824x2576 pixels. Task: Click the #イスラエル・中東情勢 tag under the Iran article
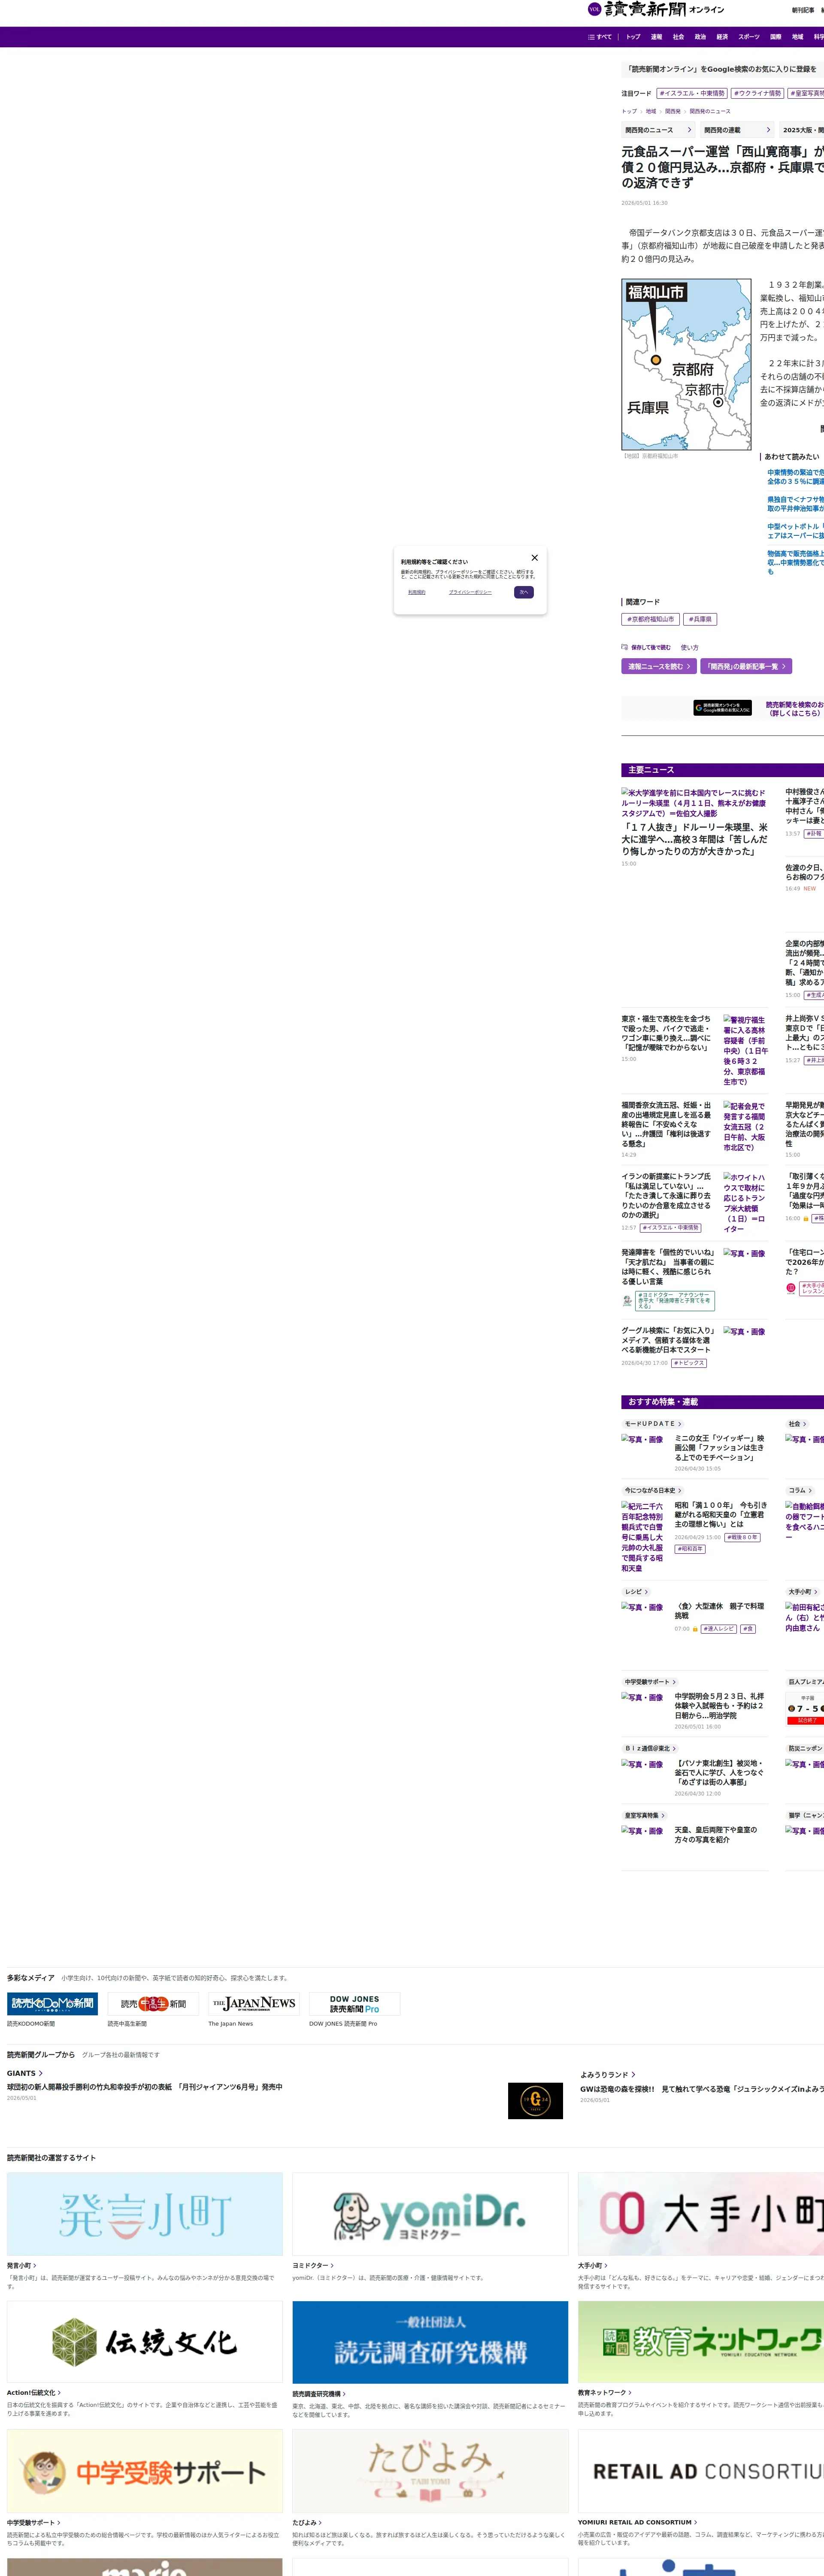[670, 1228]
